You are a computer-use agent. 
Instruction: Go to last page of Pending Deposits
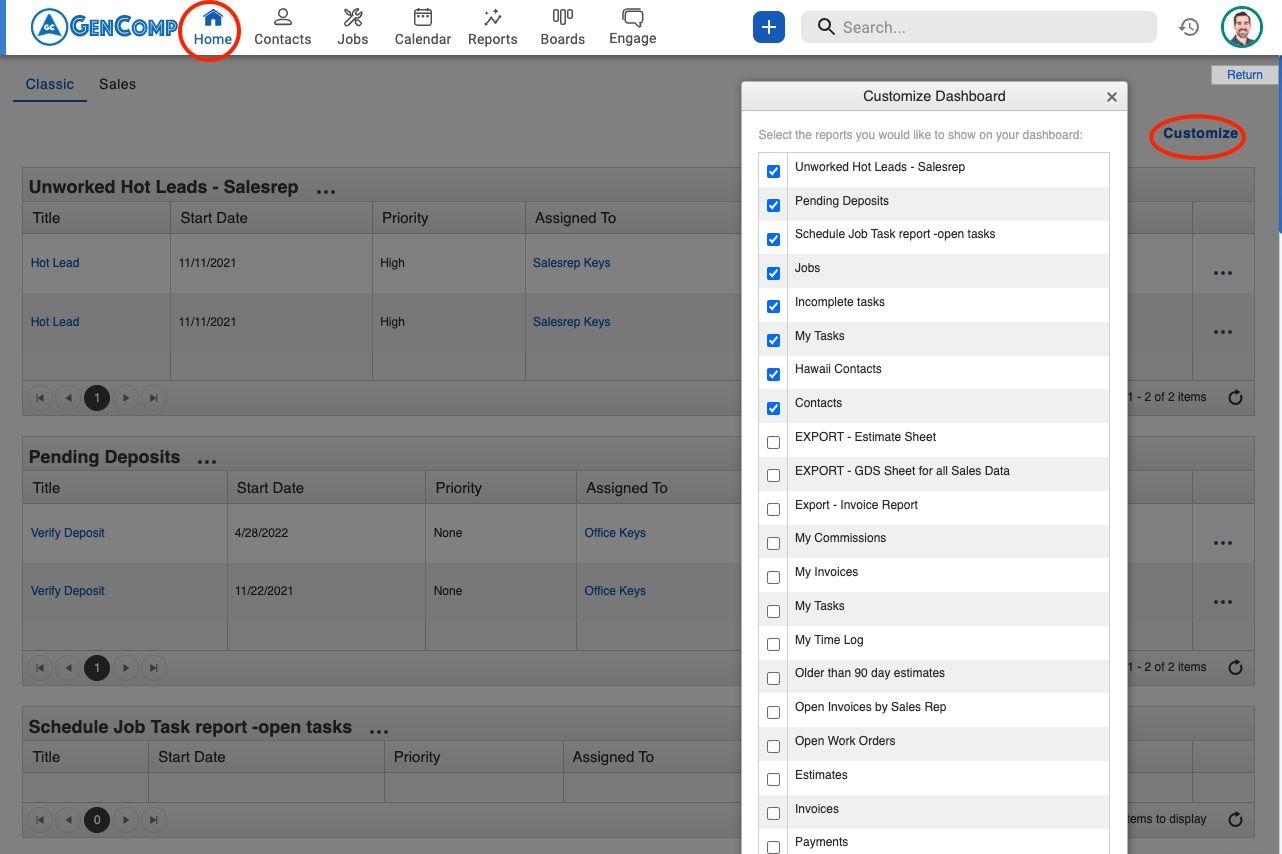(x=154, y=668)
